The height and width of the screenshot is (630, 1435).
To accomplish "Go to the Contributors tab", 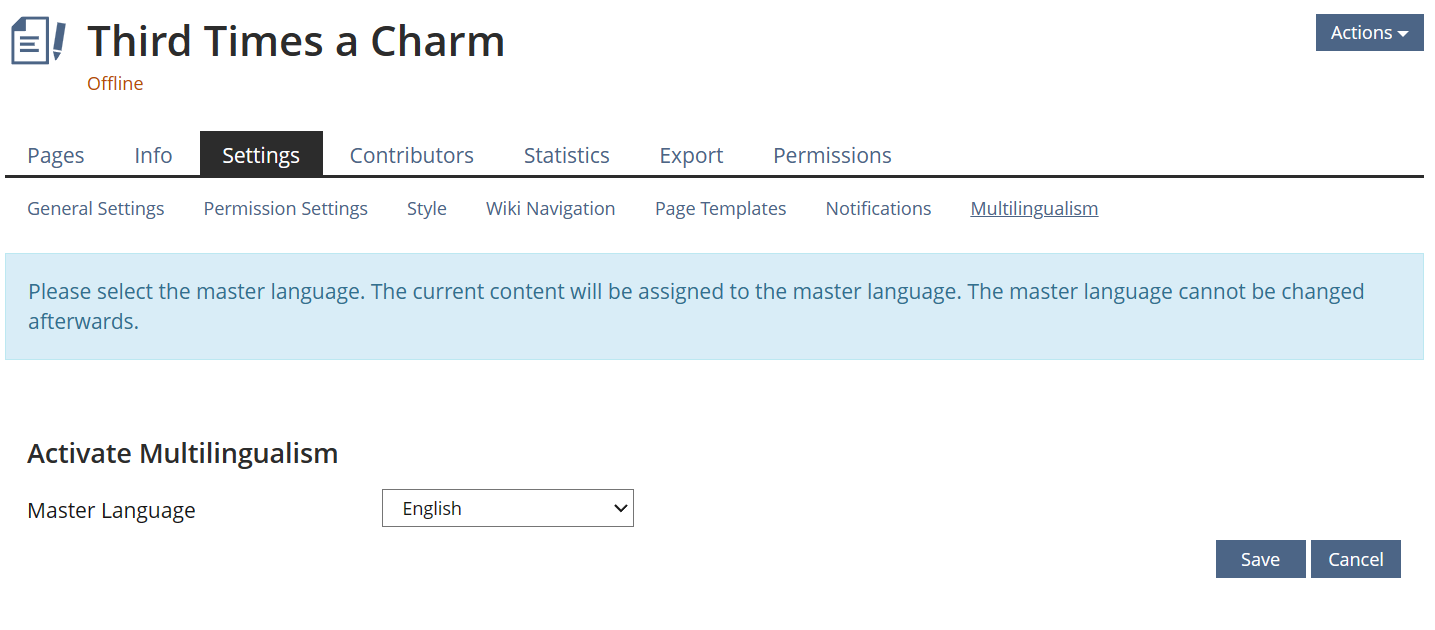I will point(411,155).
